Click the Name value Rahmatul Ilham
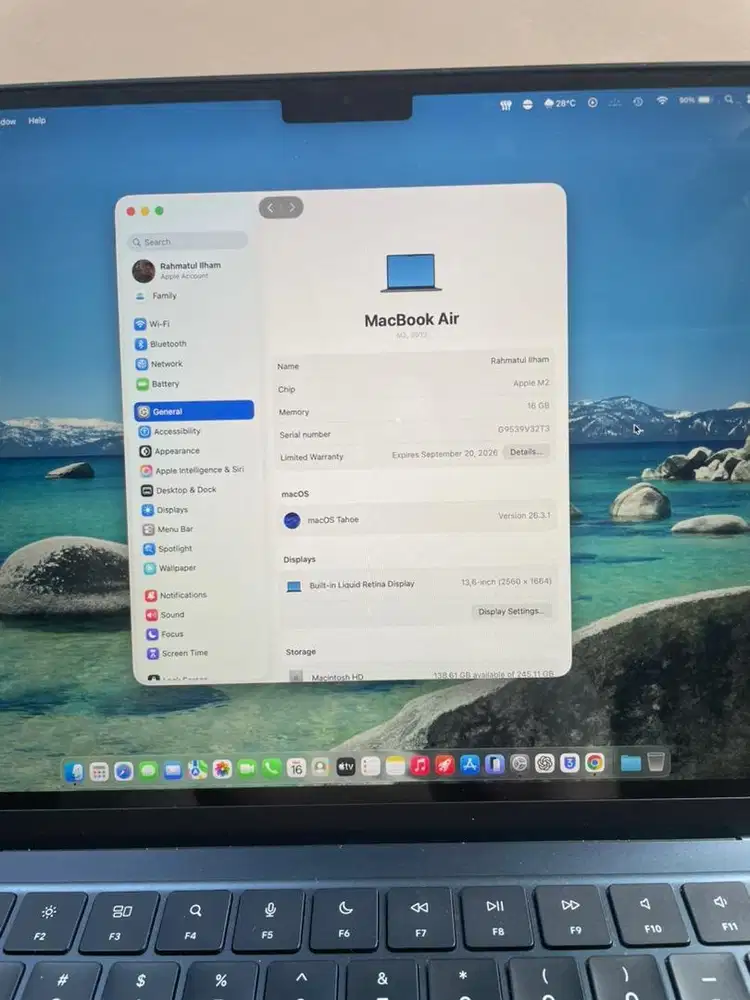 (x=520, y=360)
